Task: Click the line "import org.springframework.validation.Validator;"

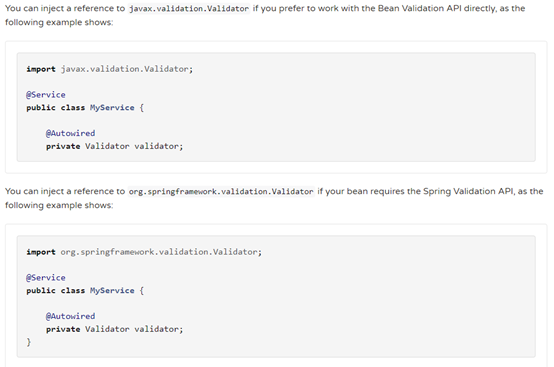Action: pos(144,252)
